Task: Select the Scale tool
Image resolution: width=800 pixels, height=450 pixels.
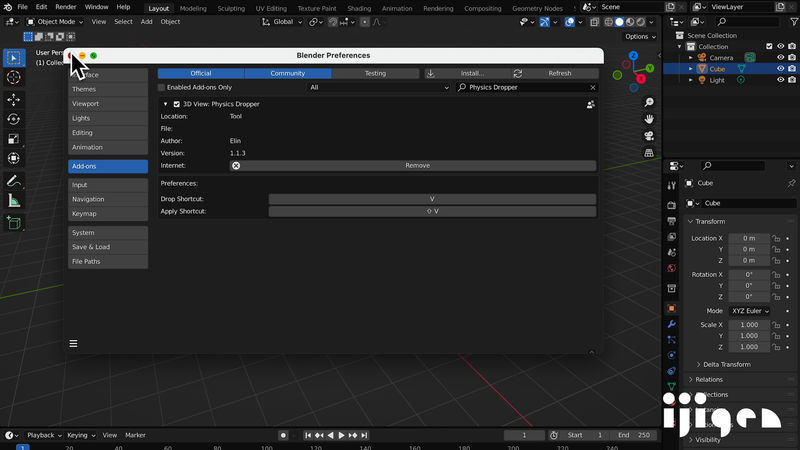Action: 14,139
